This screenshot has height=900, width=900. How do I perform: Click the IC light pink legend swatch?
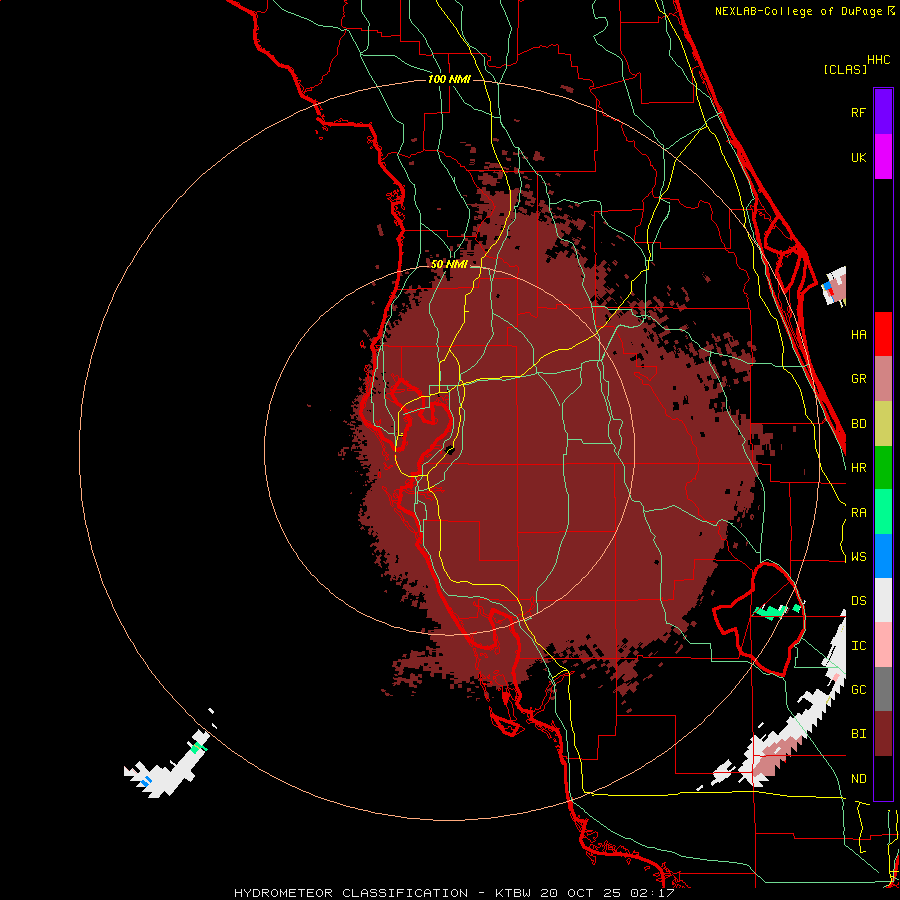point(883,645)
